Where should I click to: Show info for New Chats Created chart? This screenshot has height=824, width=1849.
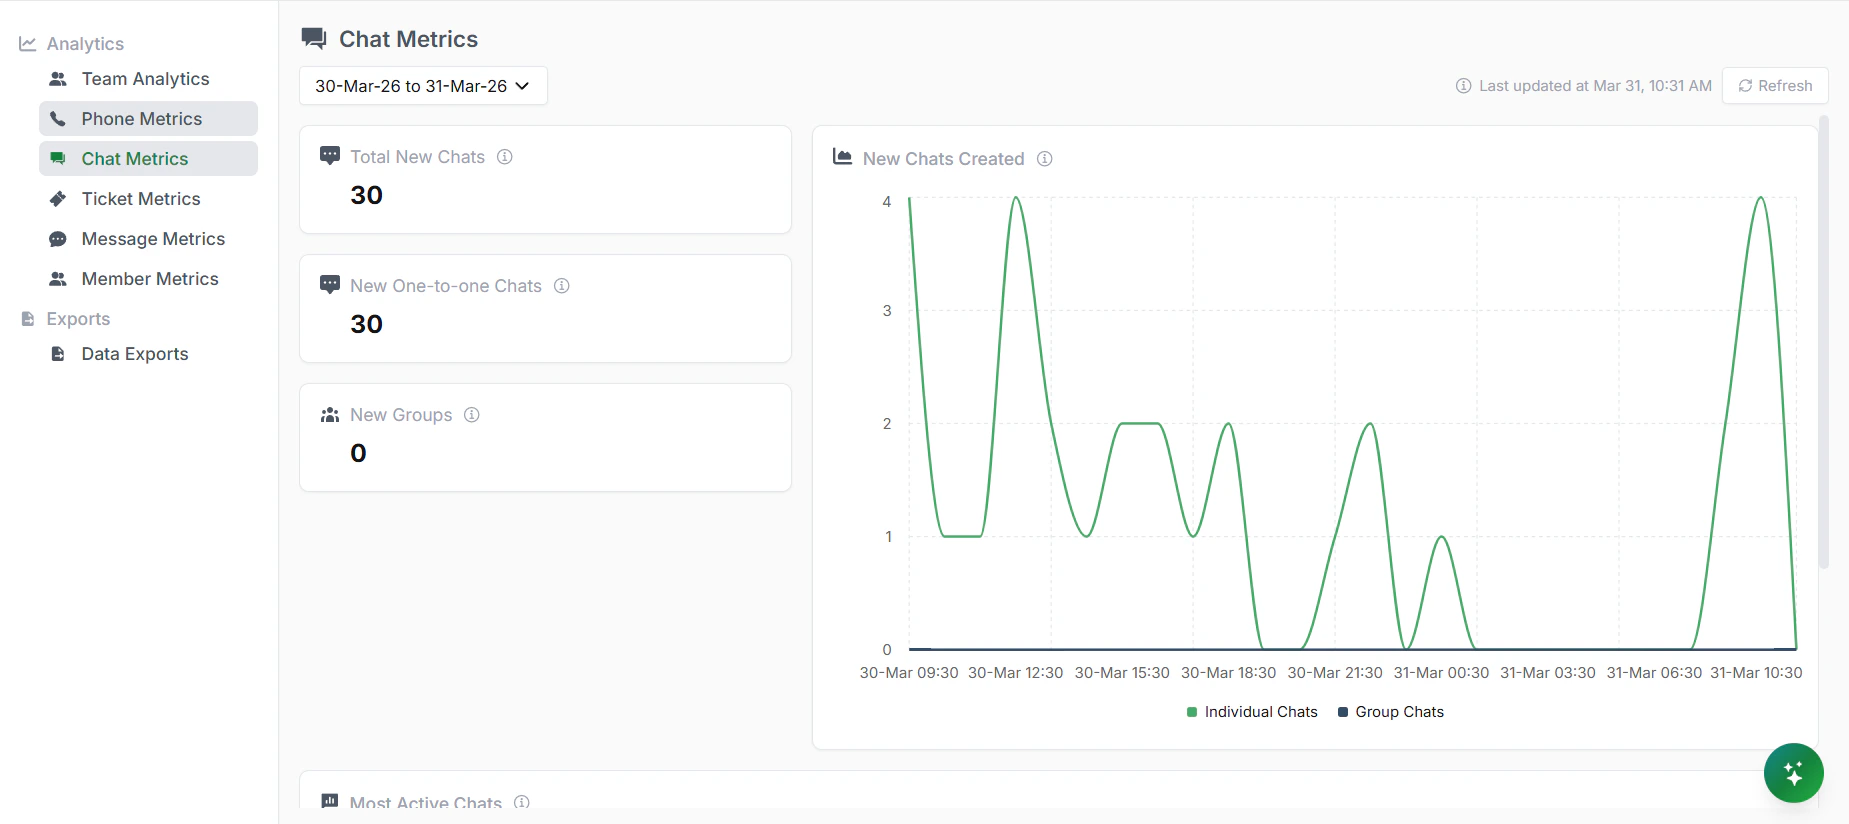point(1045,159)
